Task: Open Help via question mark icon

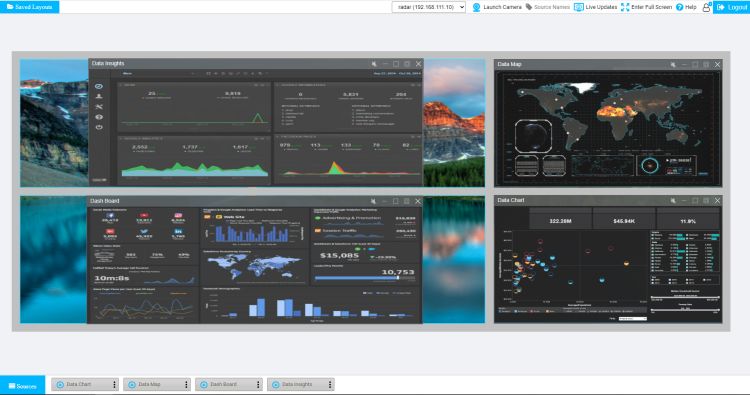Action: pos(679,7)
